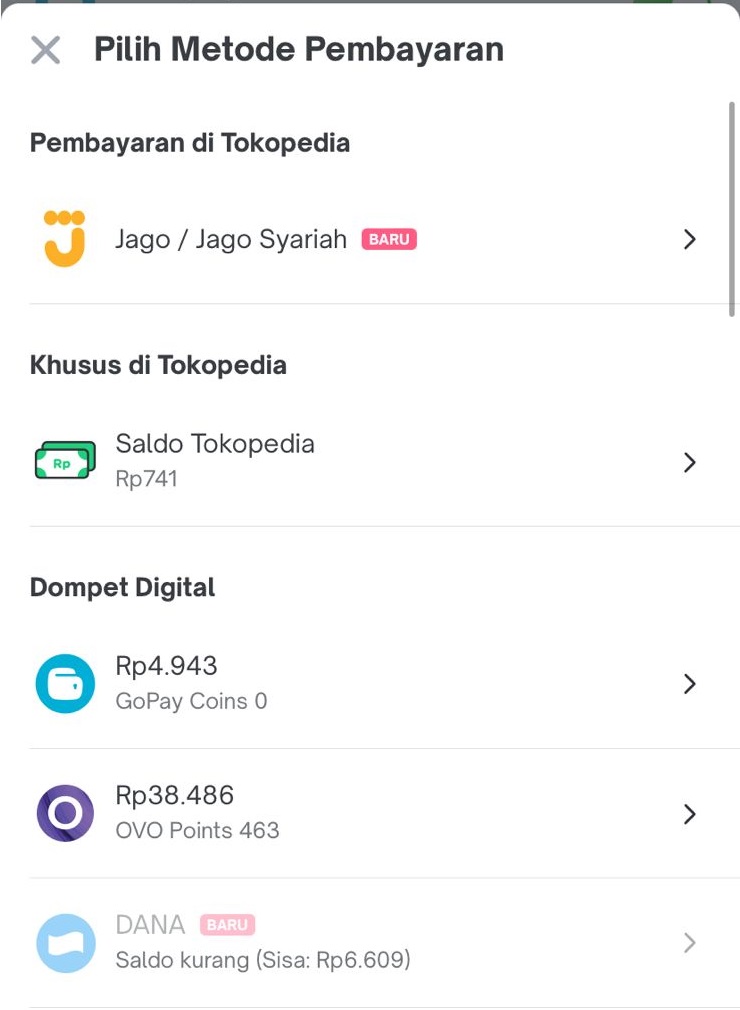The image size is (740, 1010).
Task: Open the Saldo Tokopedia chevron arrow
Action: (690, 462)
